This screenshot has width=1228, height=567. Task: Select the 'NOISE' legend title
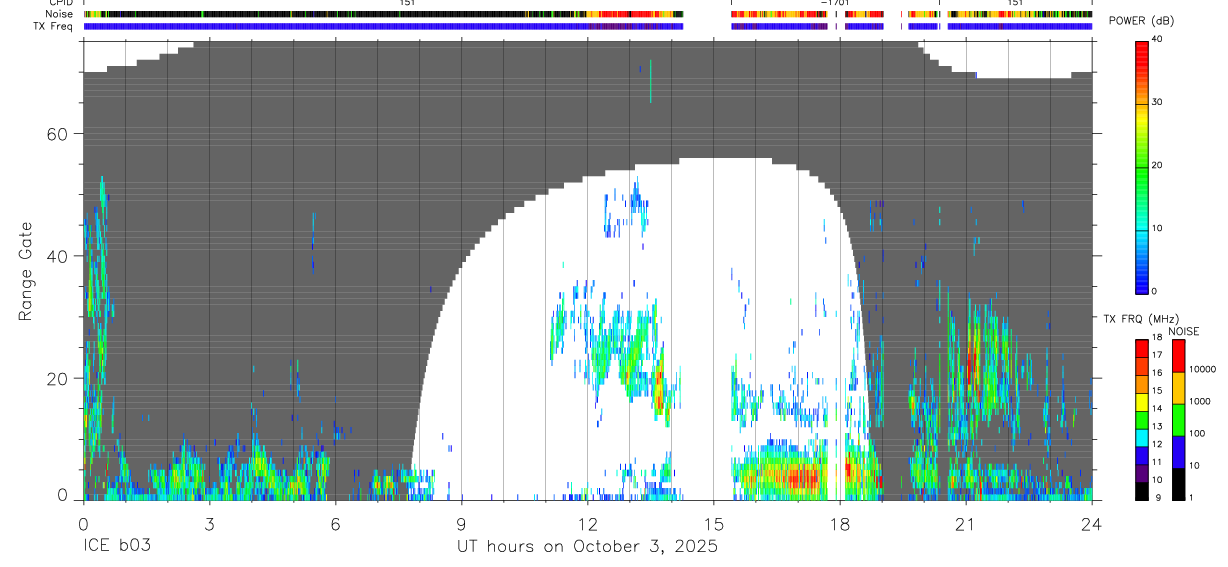[x=1183, y=331]
